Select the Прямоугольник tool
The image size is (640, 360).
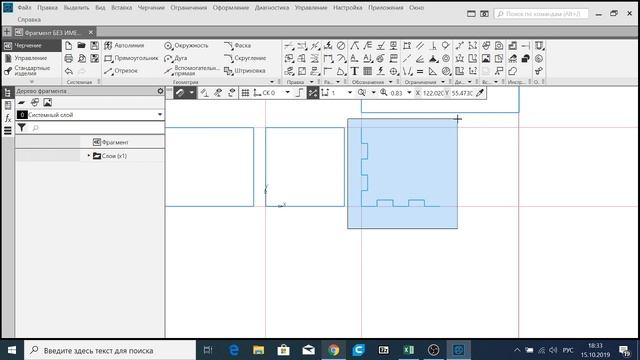click(131, 58)
